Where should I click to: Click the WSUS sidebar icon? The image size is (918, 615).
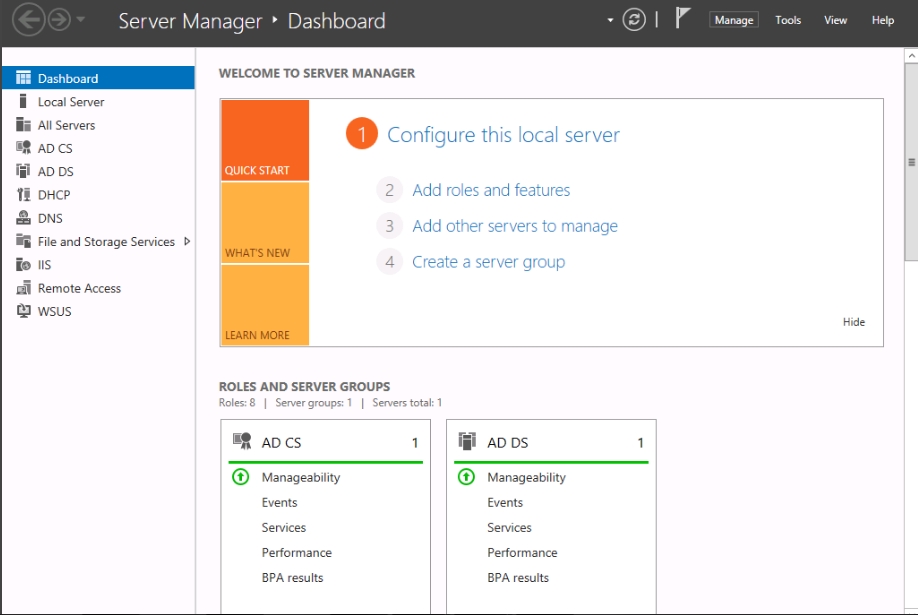(23, 311)
